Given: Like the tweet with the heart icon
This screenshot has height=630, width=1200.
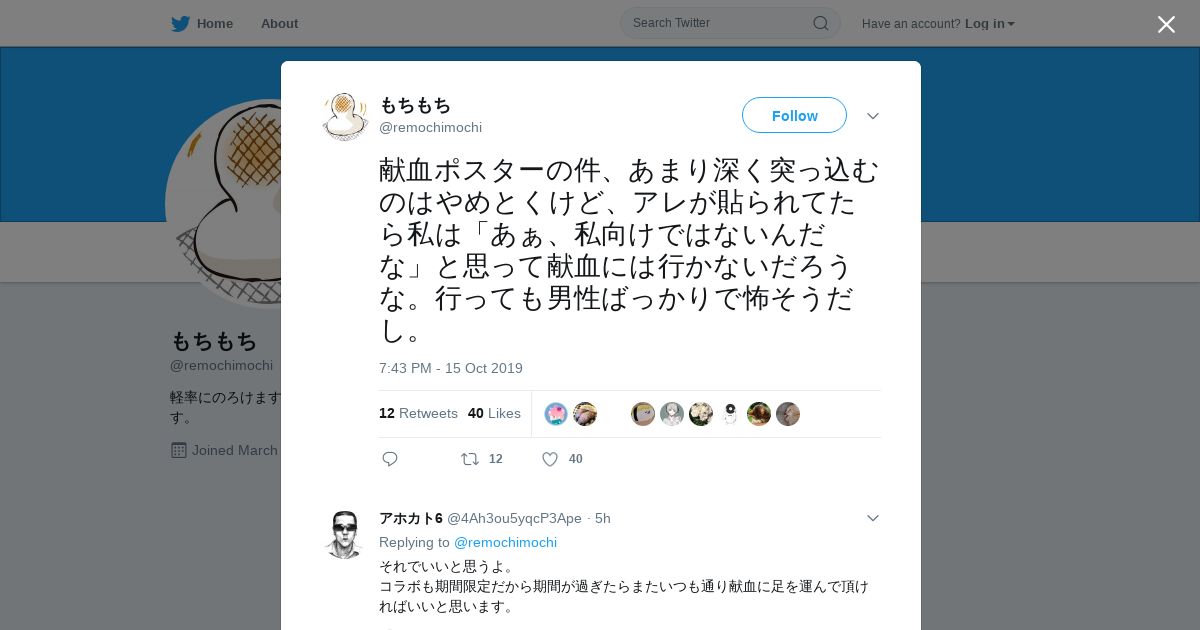Looking at the screenshot, I should tap(549, 459).
